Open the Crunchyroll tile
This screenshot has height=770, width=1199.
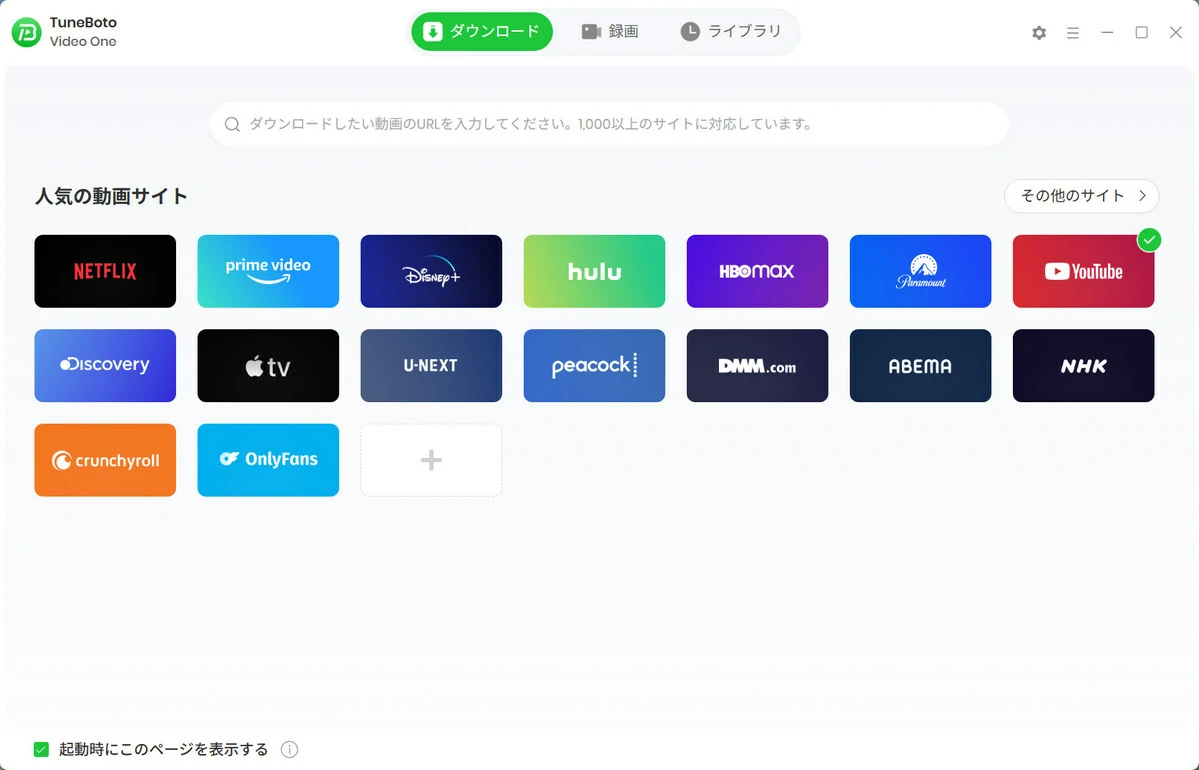point(105,460)
